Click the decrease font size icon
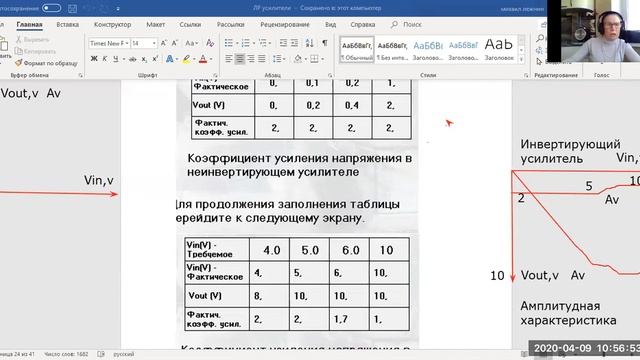The image size is (640, 360). 175,43
